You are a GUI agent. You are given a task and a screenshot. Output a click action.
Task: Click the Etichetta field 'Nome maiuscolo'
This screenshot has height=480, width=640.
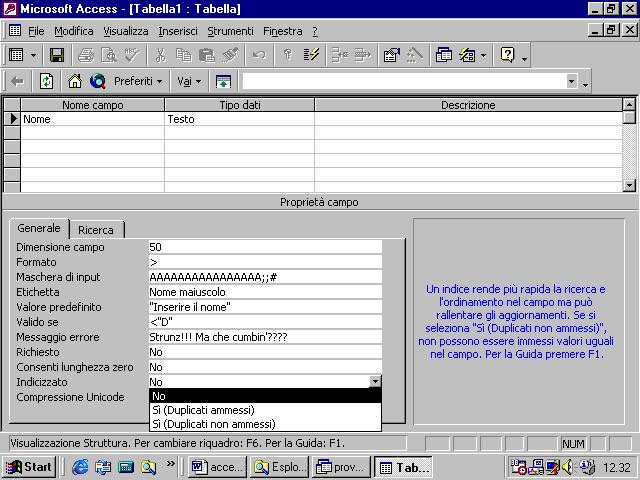click(265, 292)
